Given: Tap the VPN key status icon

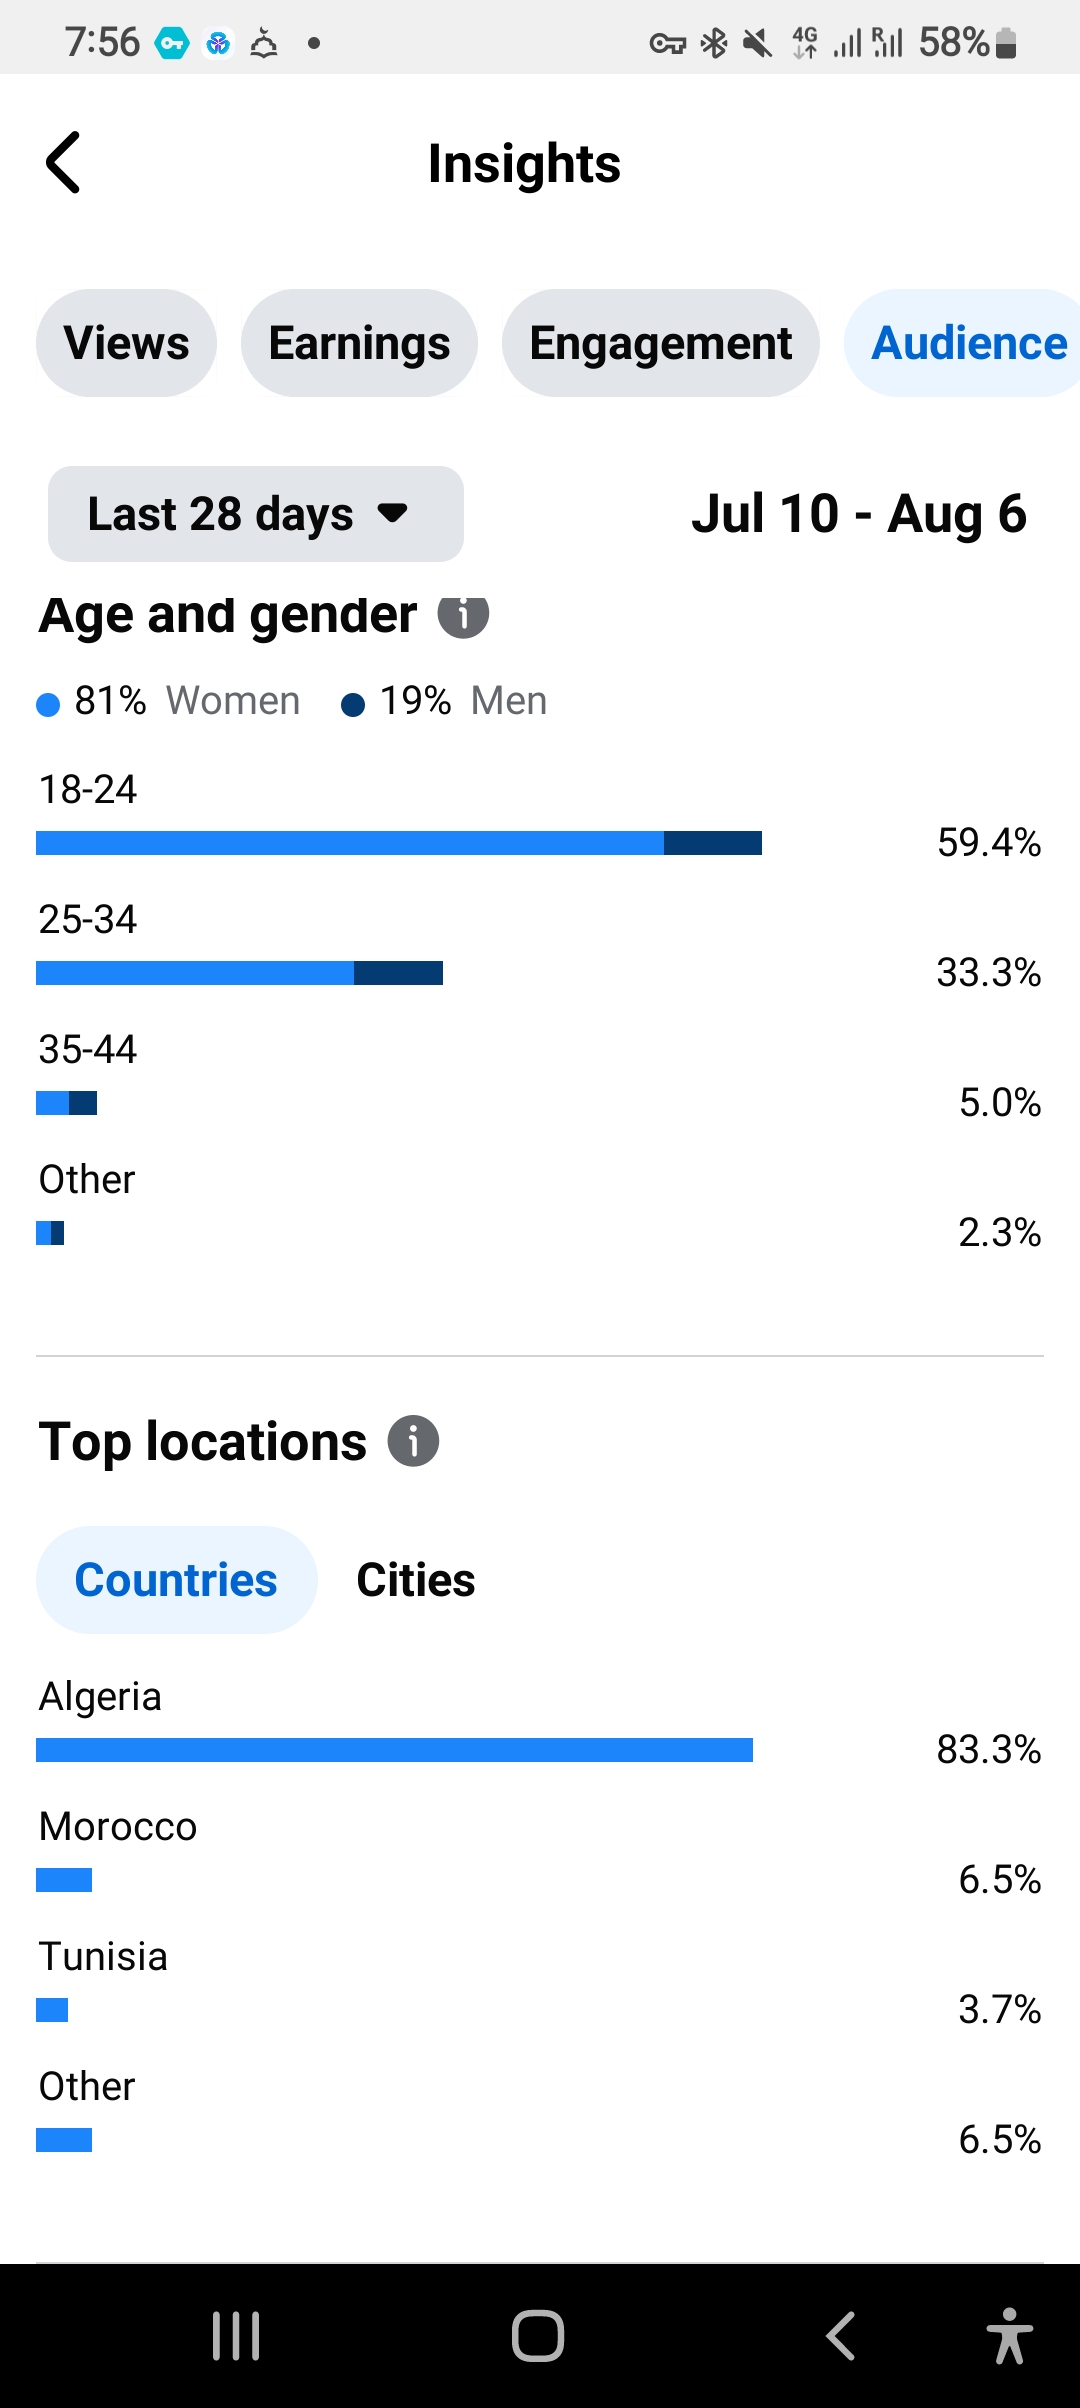Looking at the screenshot, I should point(667,43).
